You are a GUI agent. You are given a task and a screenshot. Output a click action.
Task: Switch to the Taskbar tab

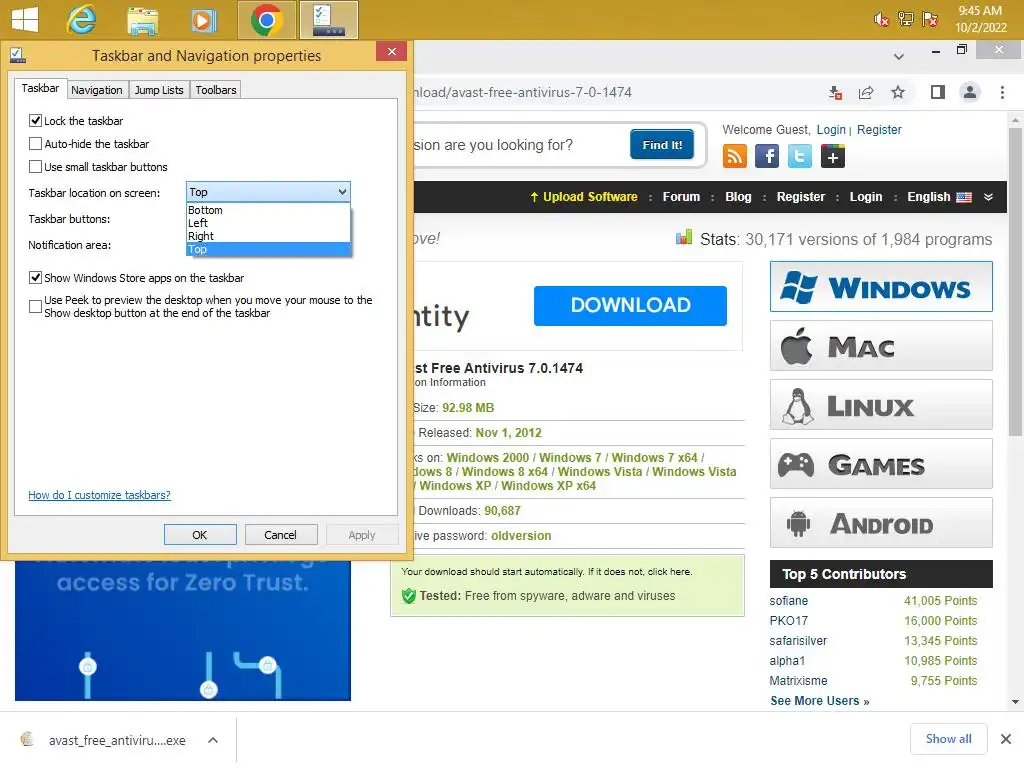tap(40, 88)
